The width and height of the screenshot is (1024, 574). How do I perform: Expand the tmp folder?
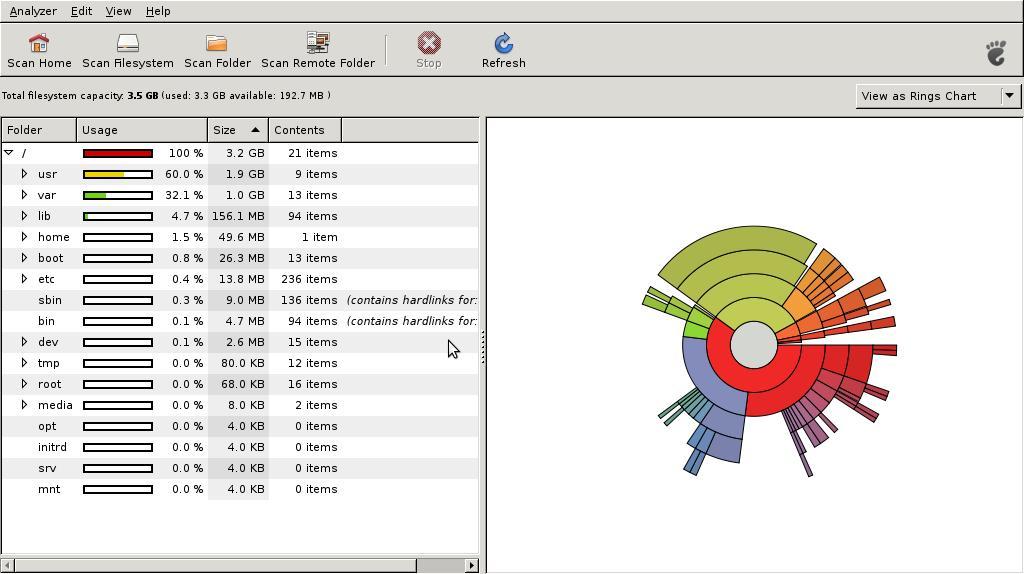coord(24,362)
